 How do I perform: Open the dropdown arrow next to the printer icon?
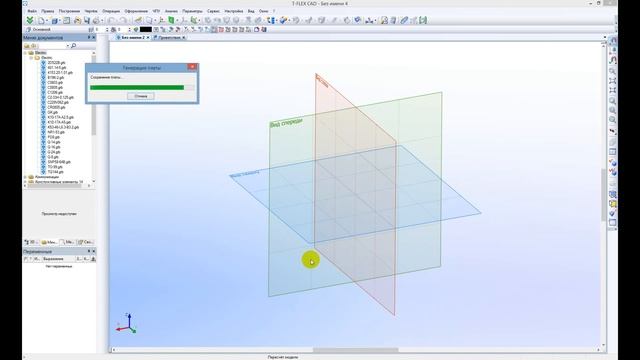point(102,20)
